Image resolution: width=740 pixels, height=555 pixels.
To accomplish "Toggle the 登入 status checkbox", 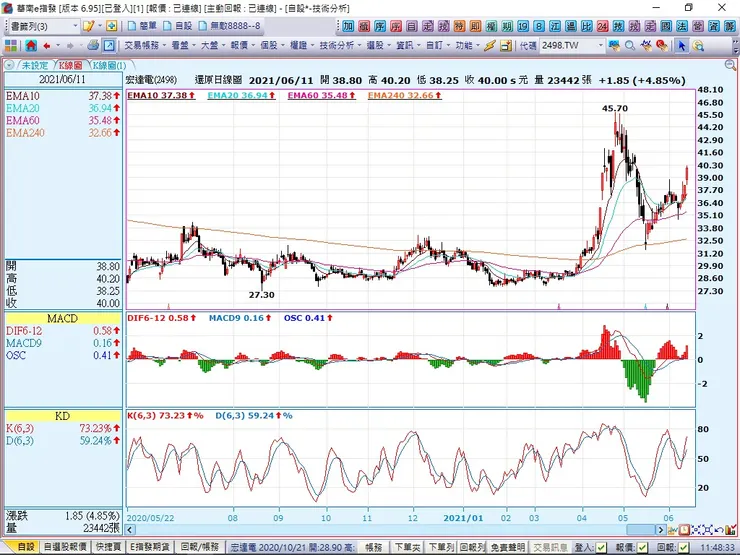I will (600, 547).
